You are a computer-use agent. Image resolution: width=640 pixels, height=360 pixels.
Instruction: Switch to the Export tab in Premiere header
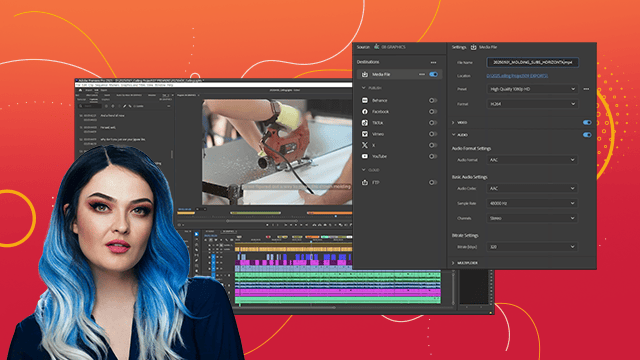[x=104, y=90]
